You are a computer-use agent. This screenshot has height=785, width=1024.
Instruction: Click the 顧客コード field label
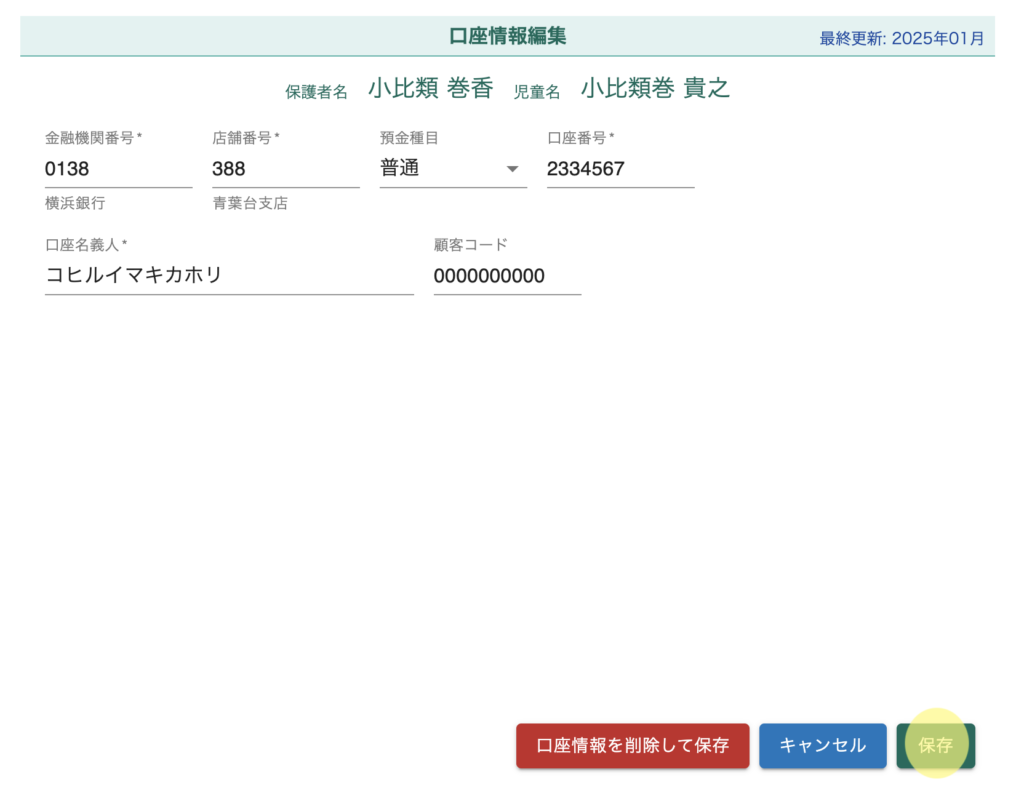[470, 245]
